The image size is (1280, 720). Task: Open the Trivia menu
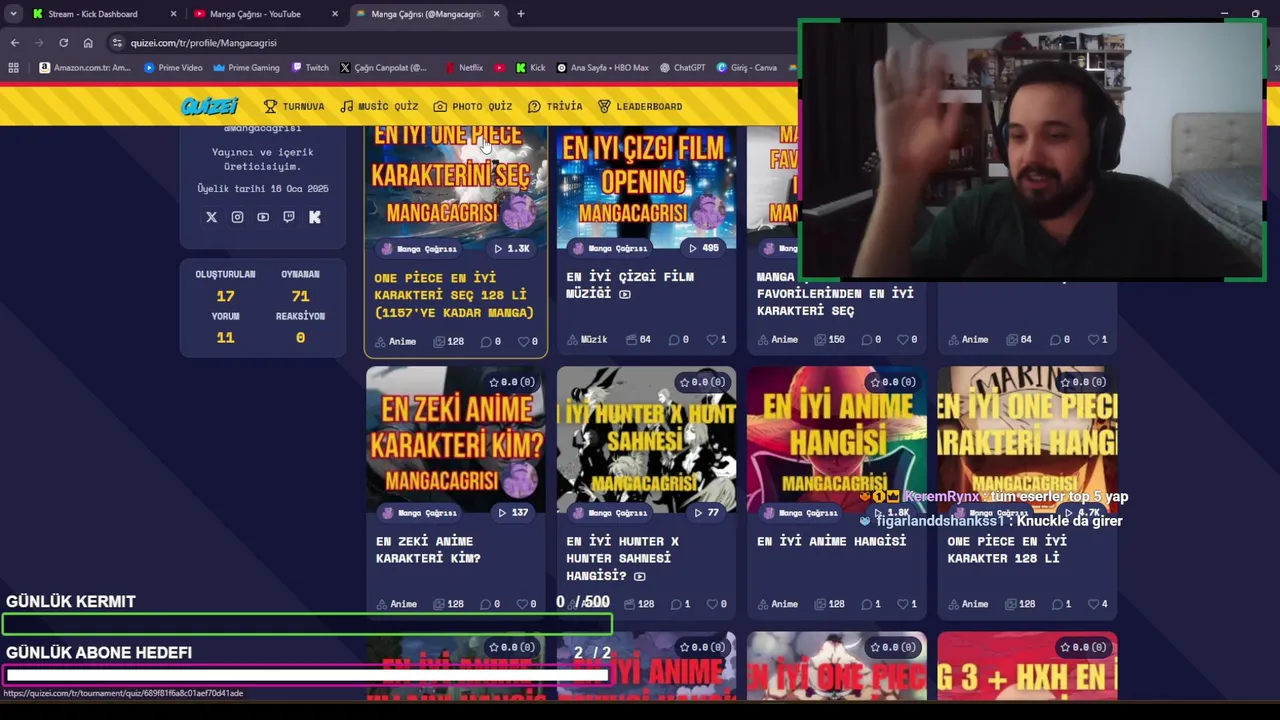[x=555, y=106]
